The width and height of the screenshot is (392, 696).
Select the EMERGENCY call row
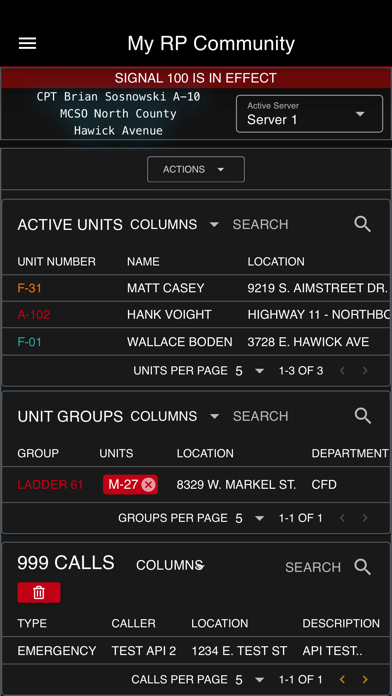tap(196, 651)
